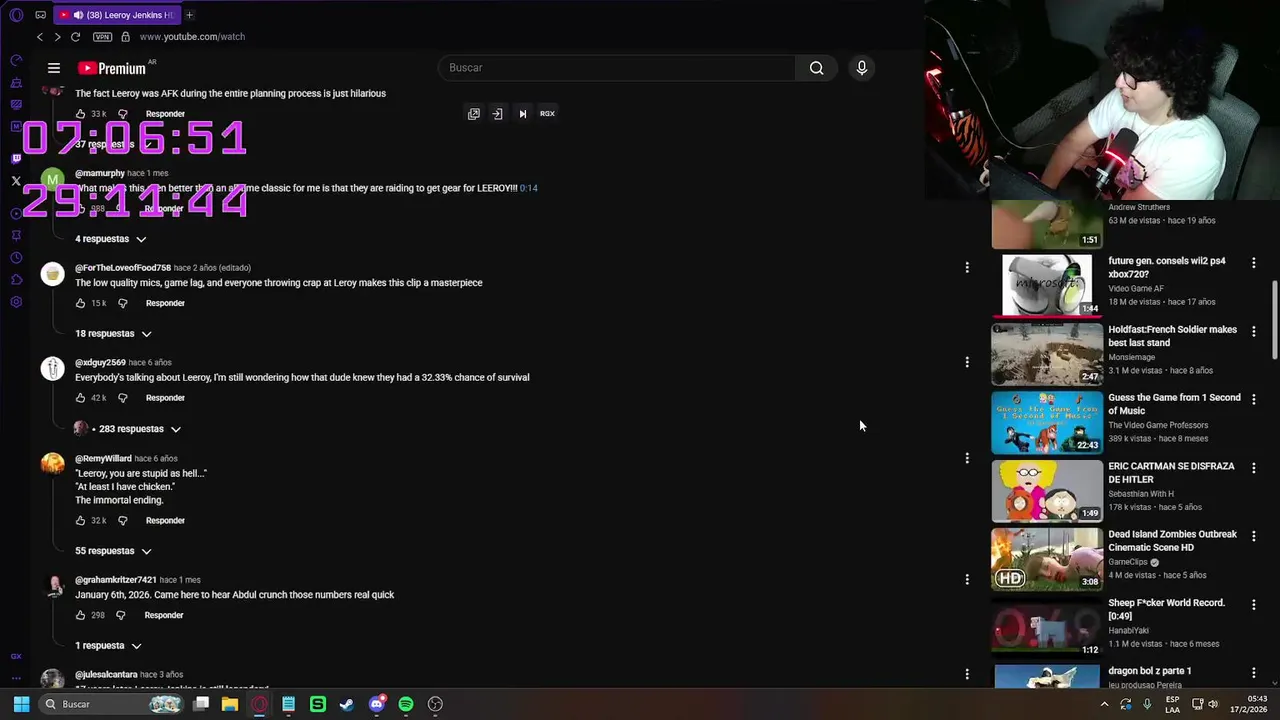Screen dimensions: 1280x720
Task: Go back with browser back arrow
Action: click(x=40, y=37)
